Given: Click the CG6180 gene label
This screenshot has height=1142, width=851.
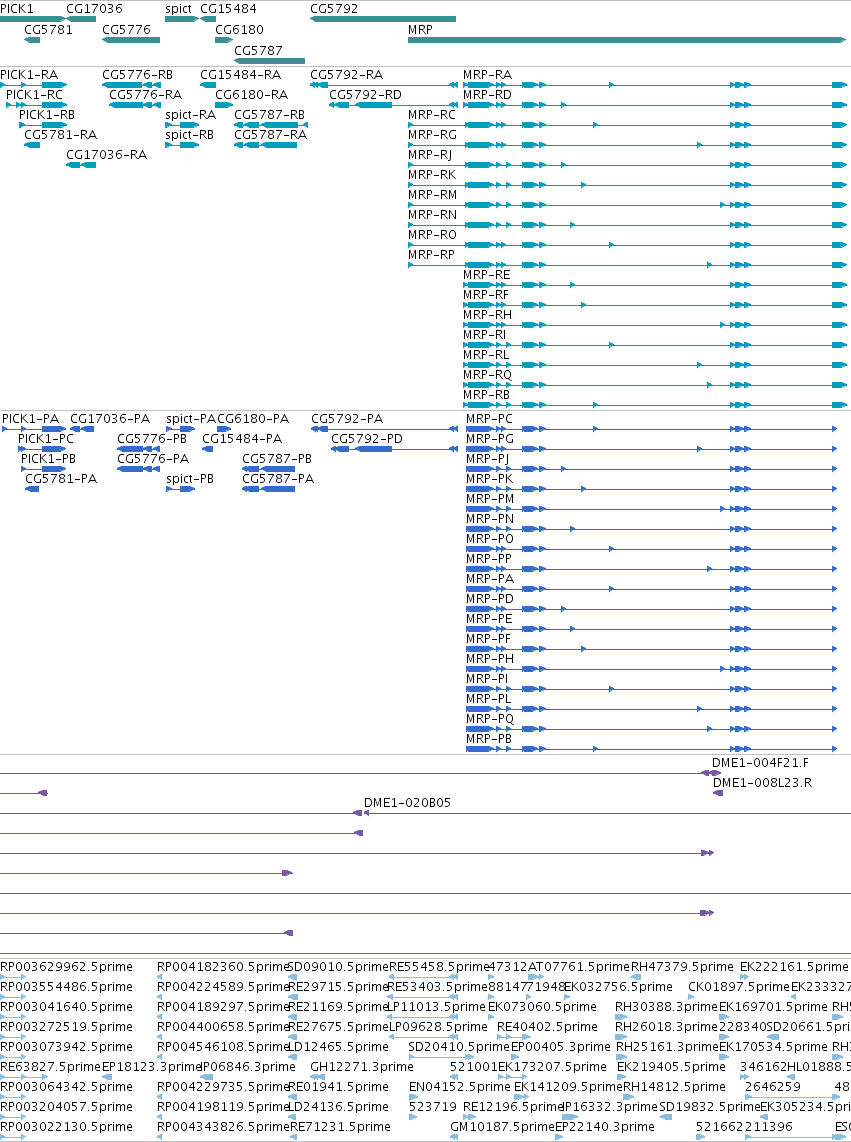Looking at the screenshot, I should click(239, 30).
